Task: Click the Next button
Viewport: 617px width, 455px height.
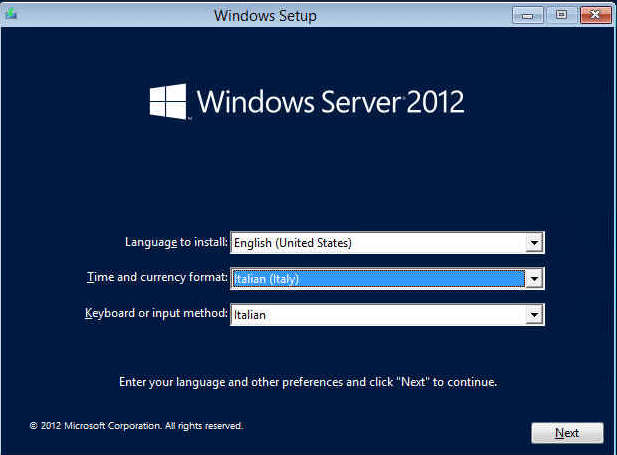Action: point(567,433)
